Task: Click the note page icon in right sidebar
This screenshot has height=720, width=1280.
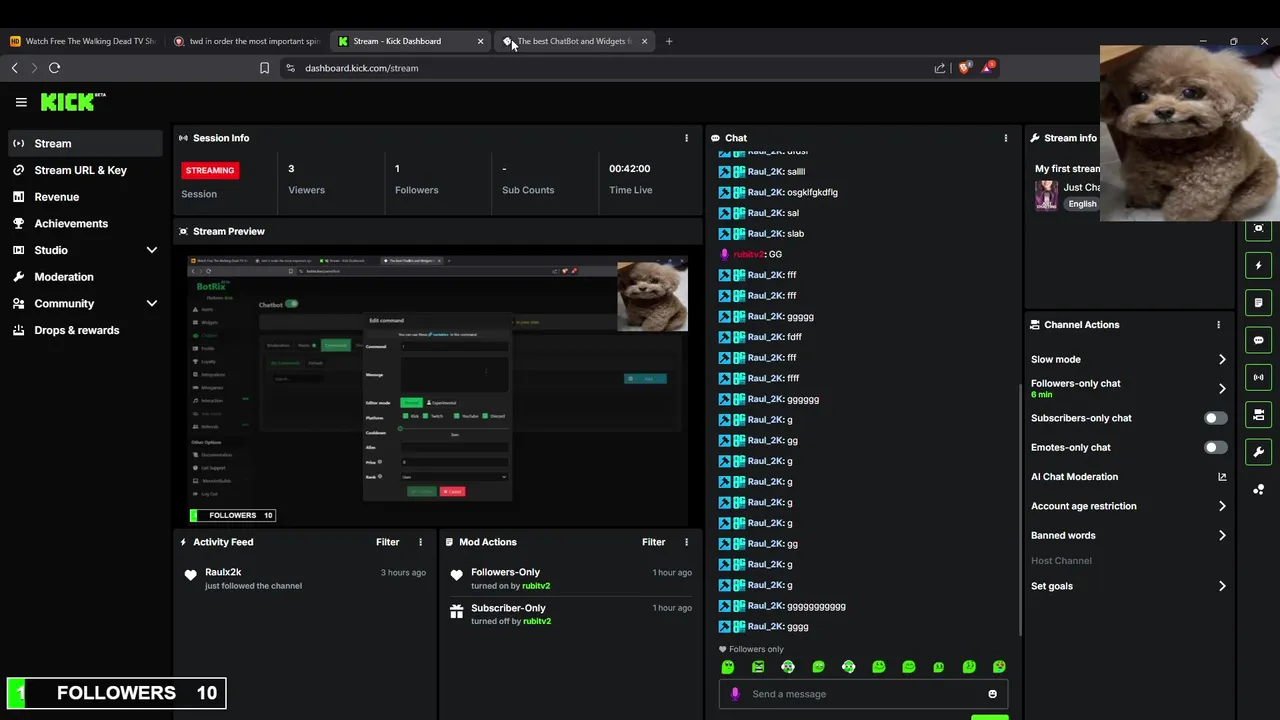Action: [x=1259, y=303]
